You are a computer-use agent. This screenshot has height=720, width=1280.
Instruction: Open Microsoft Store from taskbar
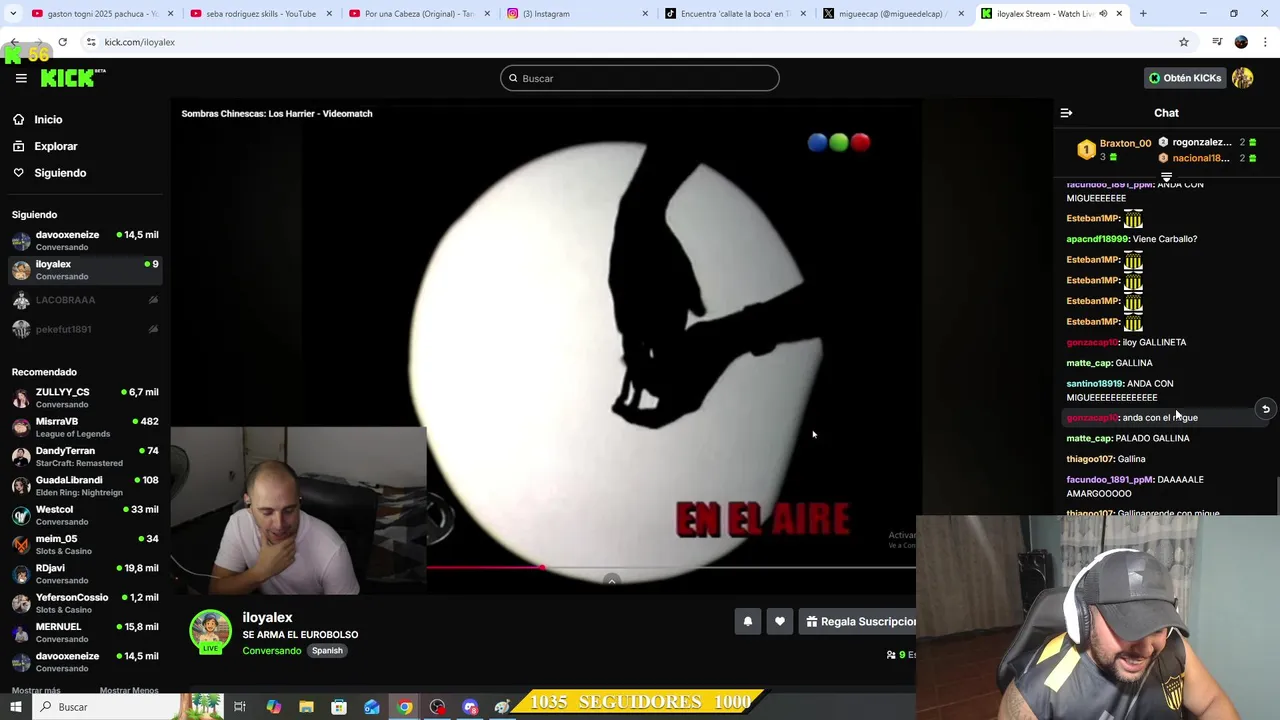click(x=339, y=707)
